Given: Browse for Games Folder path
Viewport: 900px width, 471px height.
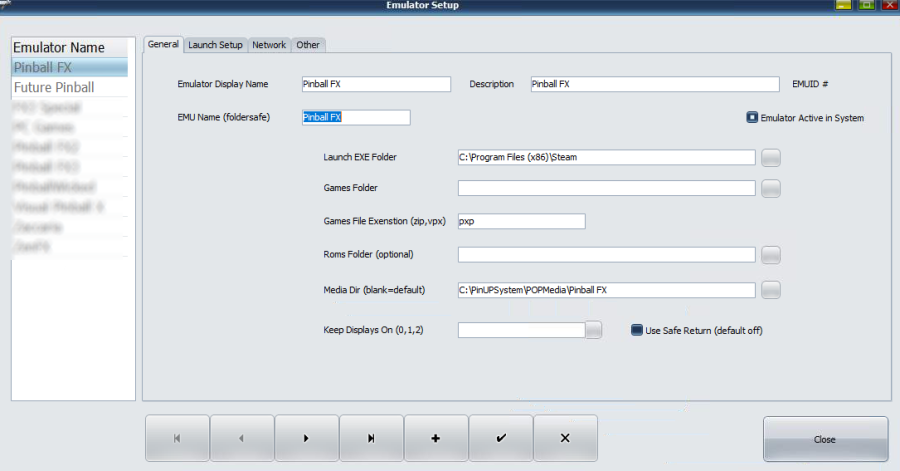Looking at the screenshot, I should pyautogui.click(x=771, y=188).
